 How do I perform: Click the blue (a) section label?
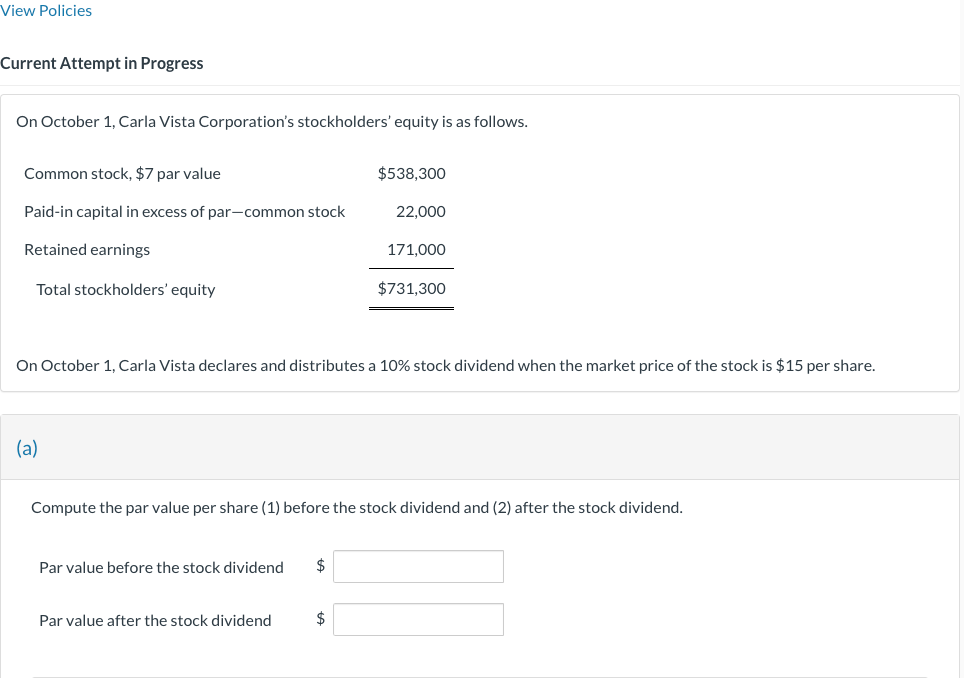[x=27, y=447]
